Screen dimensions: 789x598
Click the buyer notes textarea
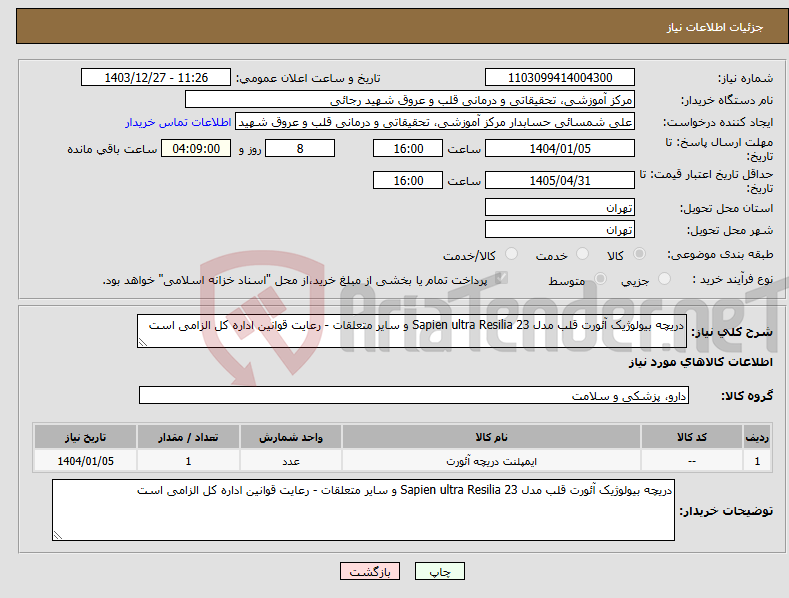click(363, 510)
